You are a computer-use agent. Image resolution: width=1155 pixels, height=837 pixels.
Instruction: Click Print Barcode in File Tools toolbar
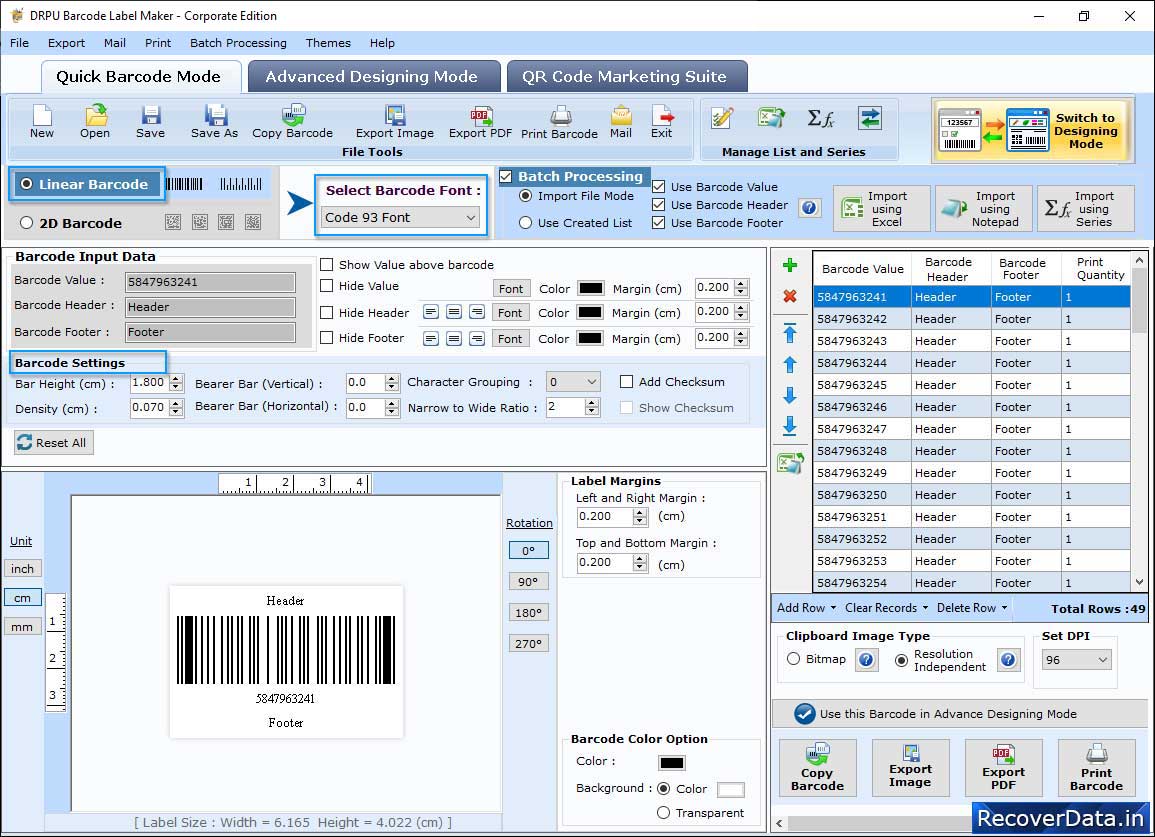click(559, 122)
